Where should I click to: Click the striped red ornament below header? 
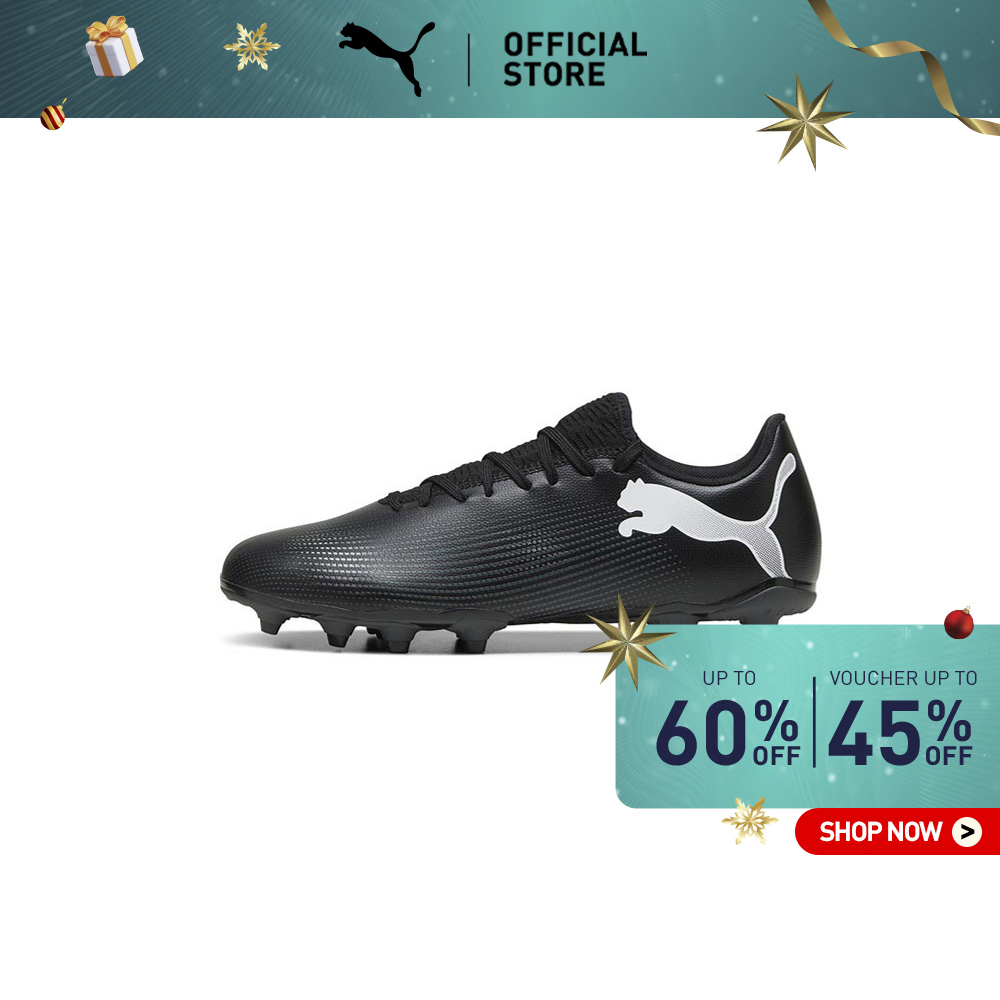point(54,115)
